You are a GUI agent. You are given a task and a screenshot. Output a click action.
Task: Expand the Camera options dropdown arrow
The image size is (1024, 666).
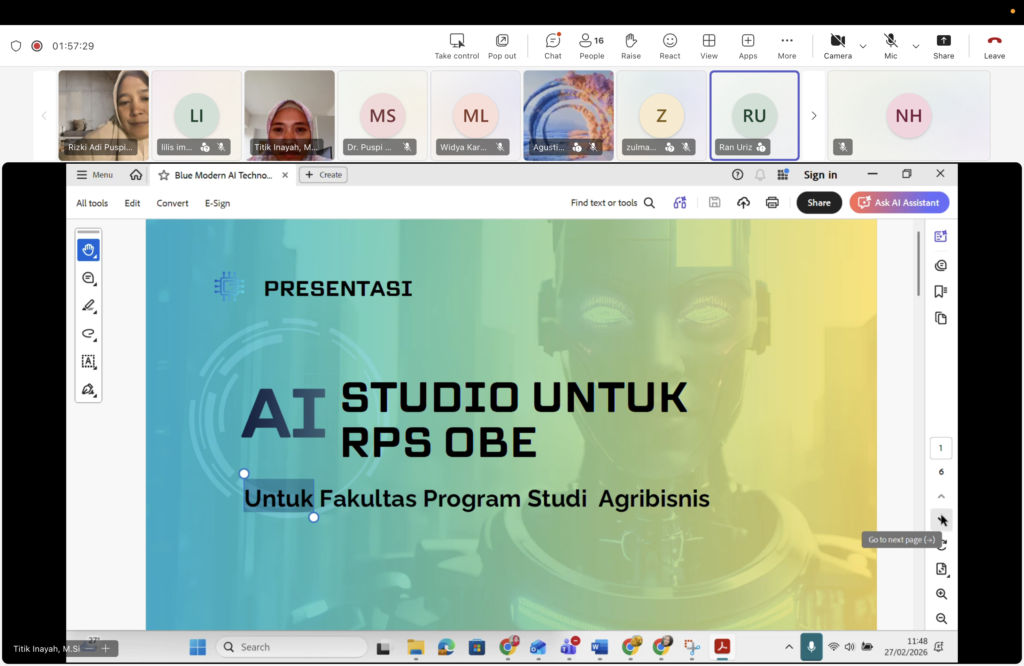coord(863,46)
